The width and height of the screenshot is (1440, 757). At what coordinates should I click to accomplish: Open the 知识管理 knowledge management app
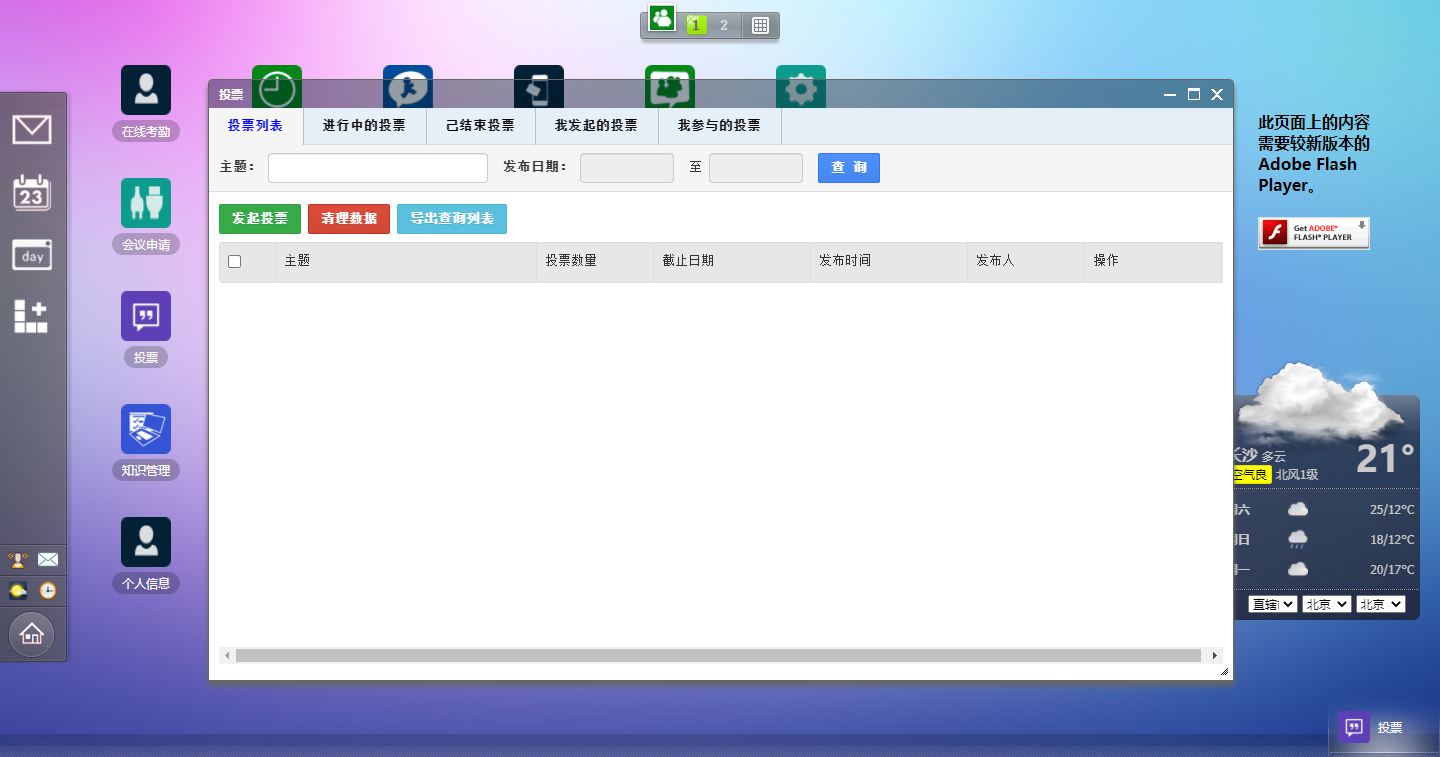(x=145, y=428)
